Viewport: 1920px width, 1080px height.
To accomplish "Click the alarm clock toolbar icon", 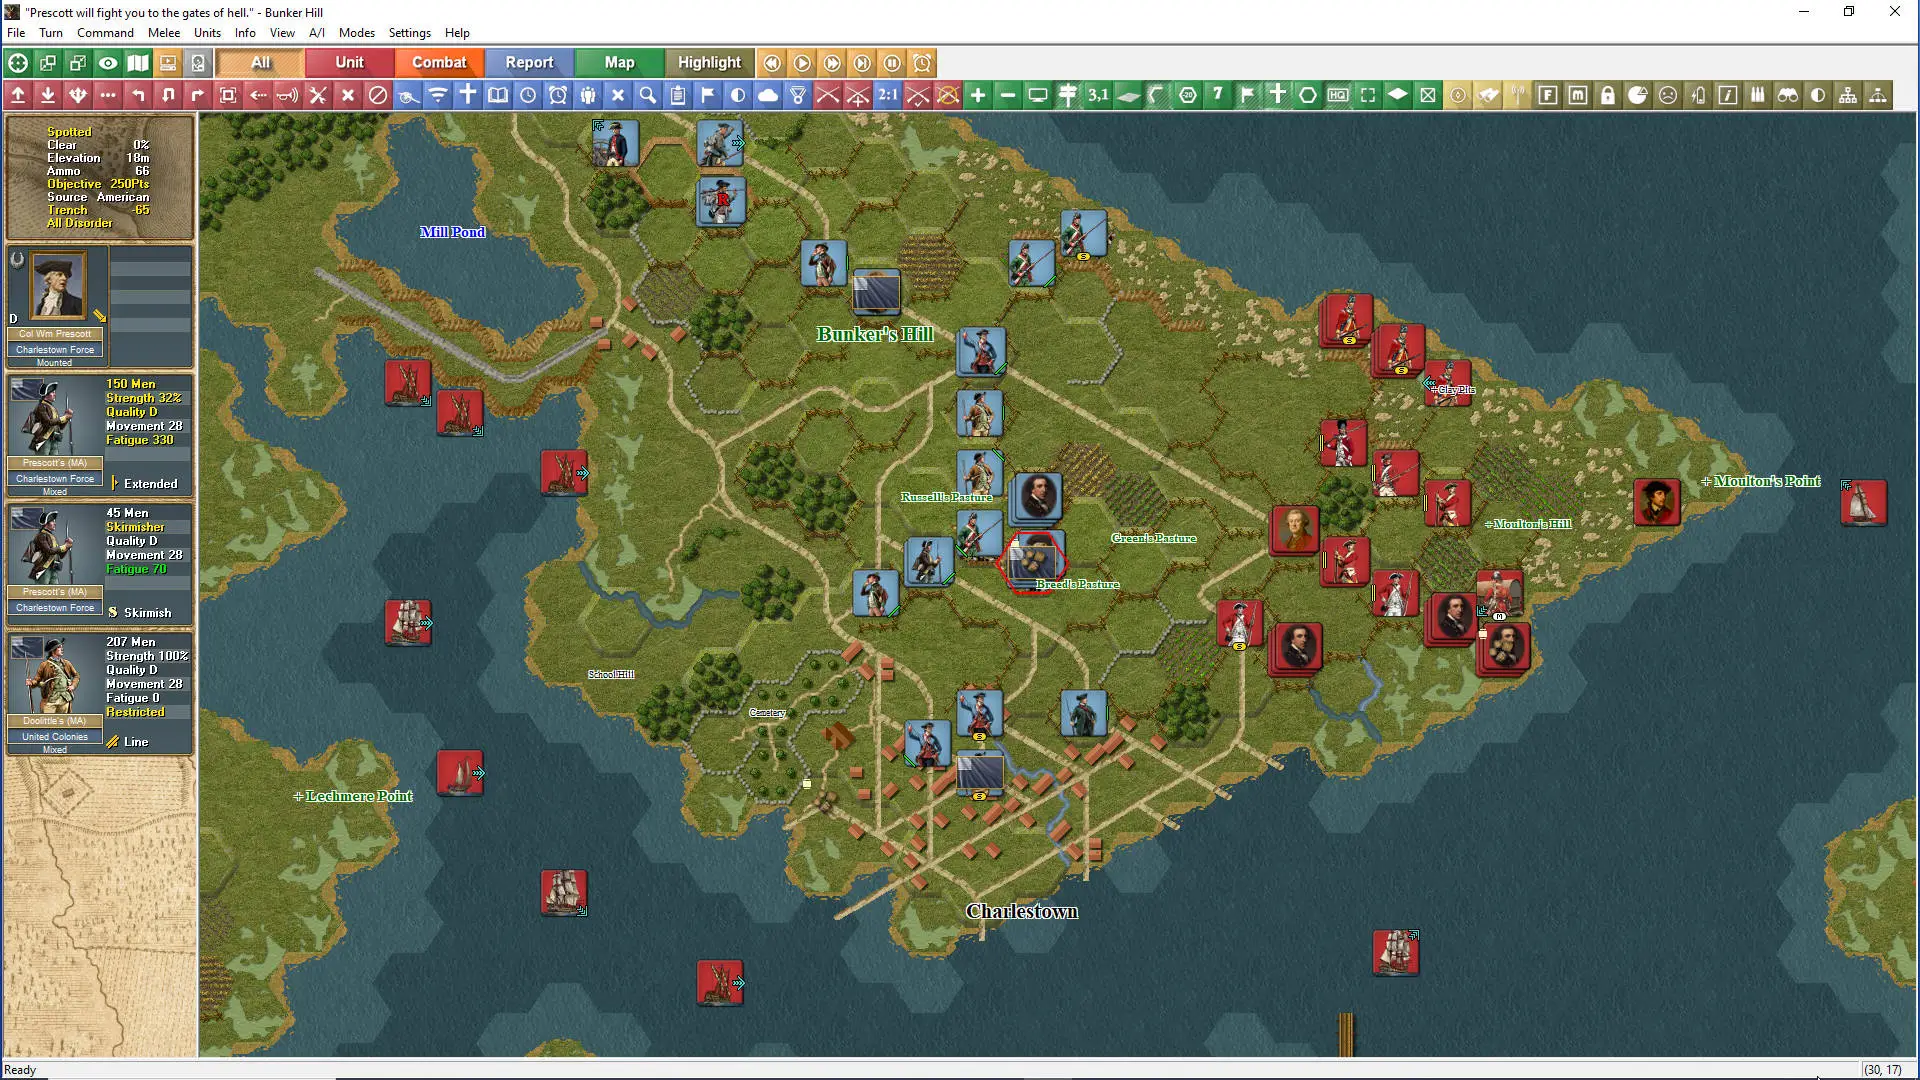I will (558, 95).
